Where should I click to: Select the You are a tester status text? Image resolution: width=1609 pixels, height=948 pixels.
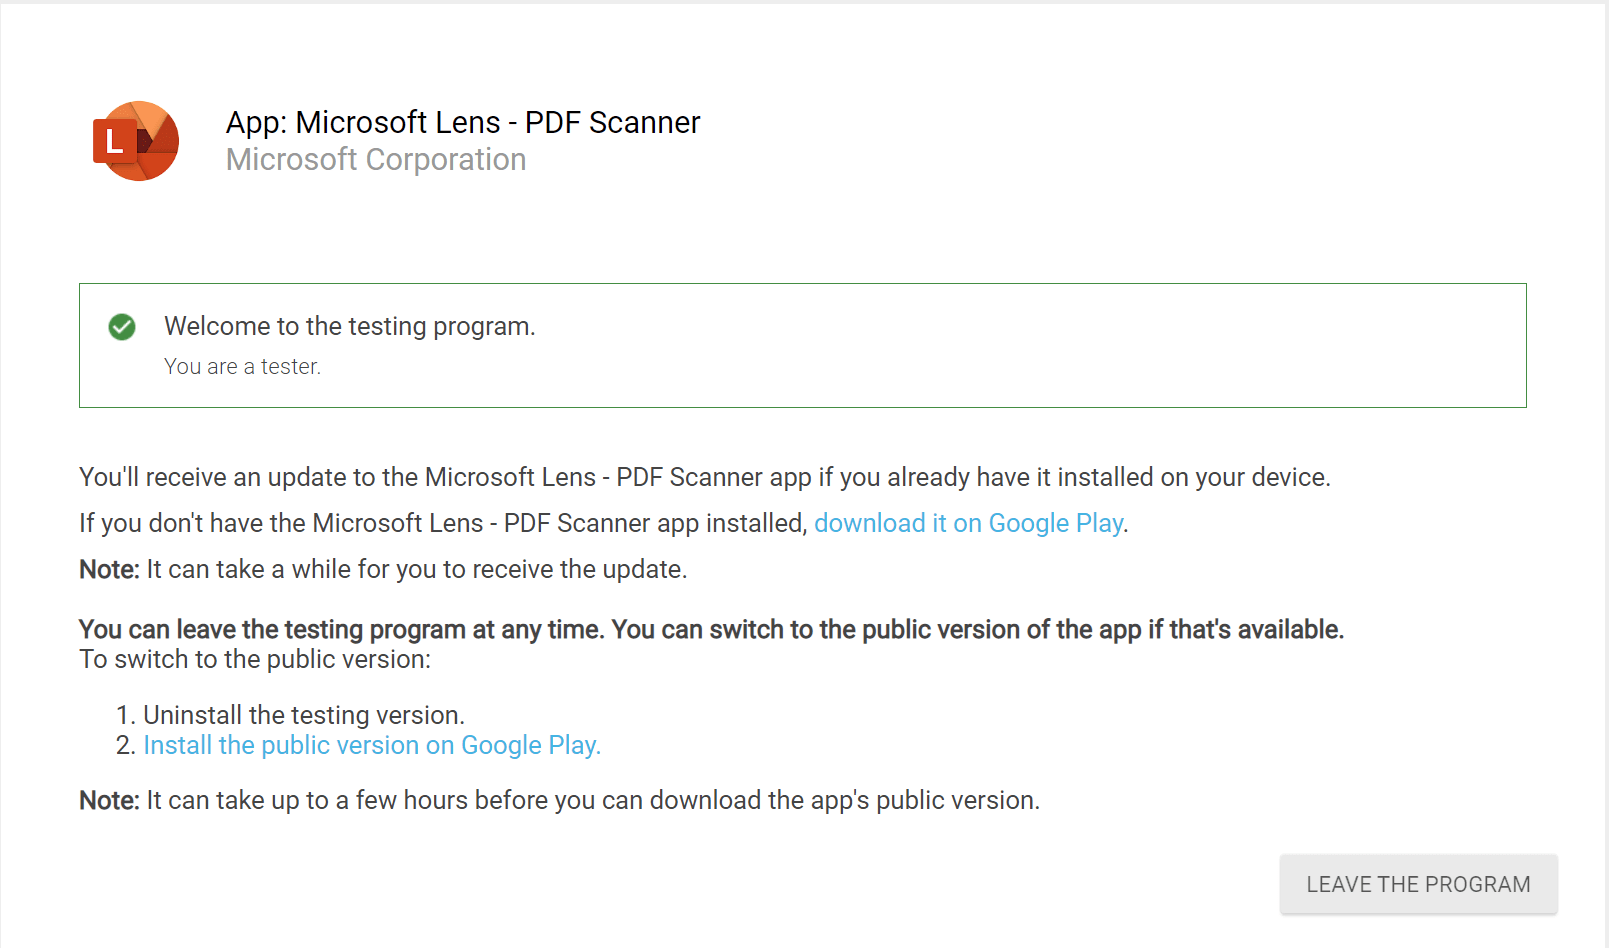click(x=242, y=366)
